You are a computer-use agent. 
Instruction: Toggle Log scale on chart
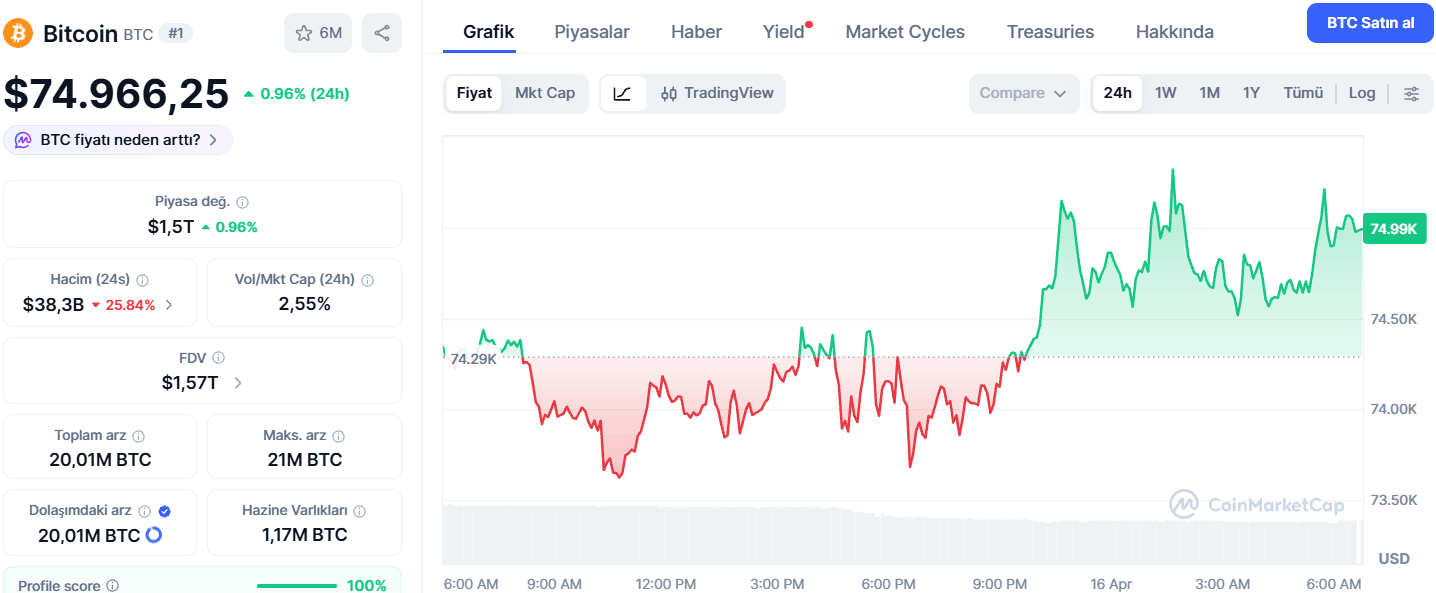pyautogui.click(x=1362, y=93)
